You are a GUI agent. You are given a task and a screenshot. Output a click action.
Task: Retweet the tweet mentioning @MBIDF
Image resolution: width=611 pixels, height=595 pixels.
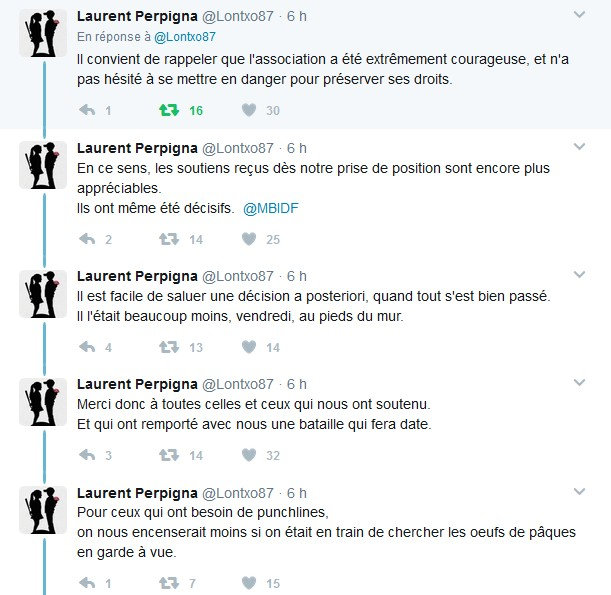(x=169, y=239)
